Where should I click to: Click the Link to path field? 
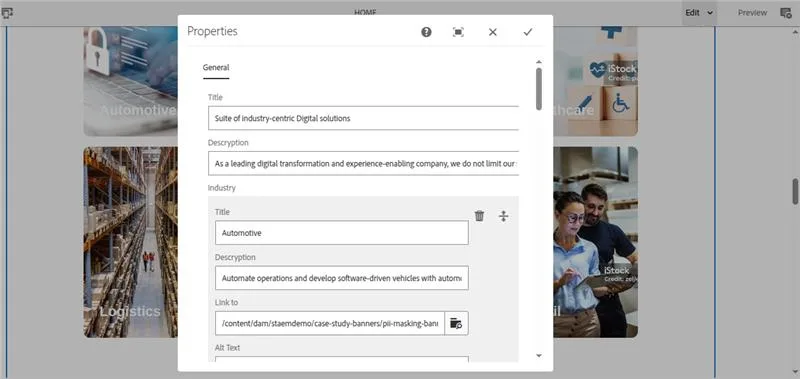click(330, 323)
